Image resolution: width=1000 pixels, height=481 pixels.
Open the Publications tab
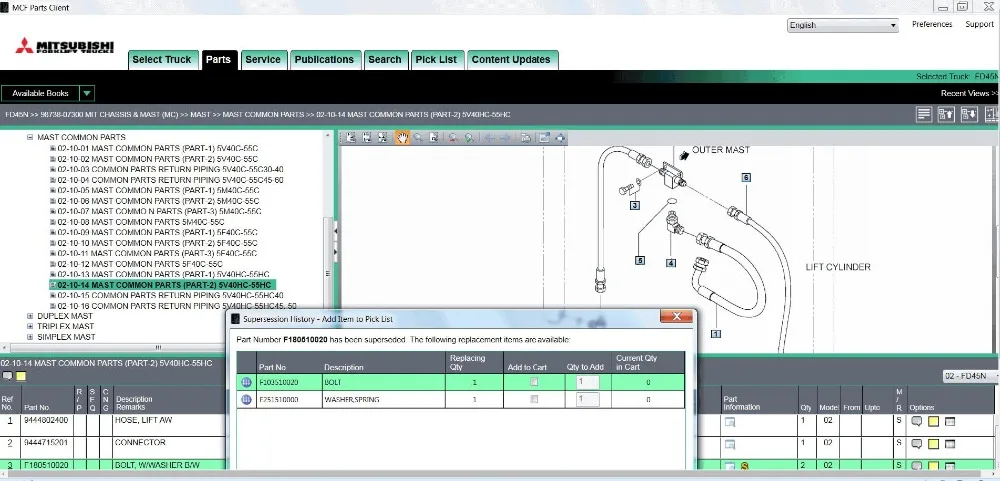pyautogui.click(x=324, y=59)
